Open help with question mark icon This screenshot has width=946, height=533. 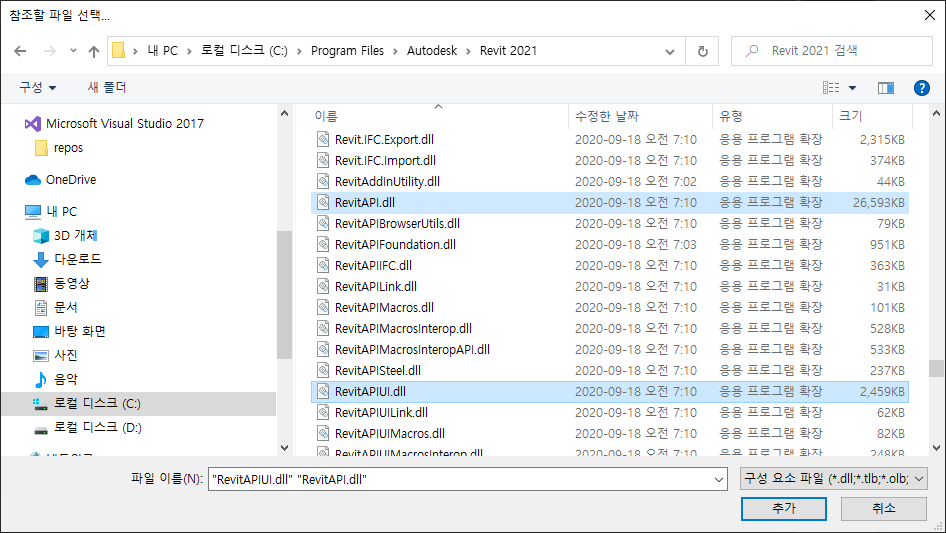coord(921,88)
